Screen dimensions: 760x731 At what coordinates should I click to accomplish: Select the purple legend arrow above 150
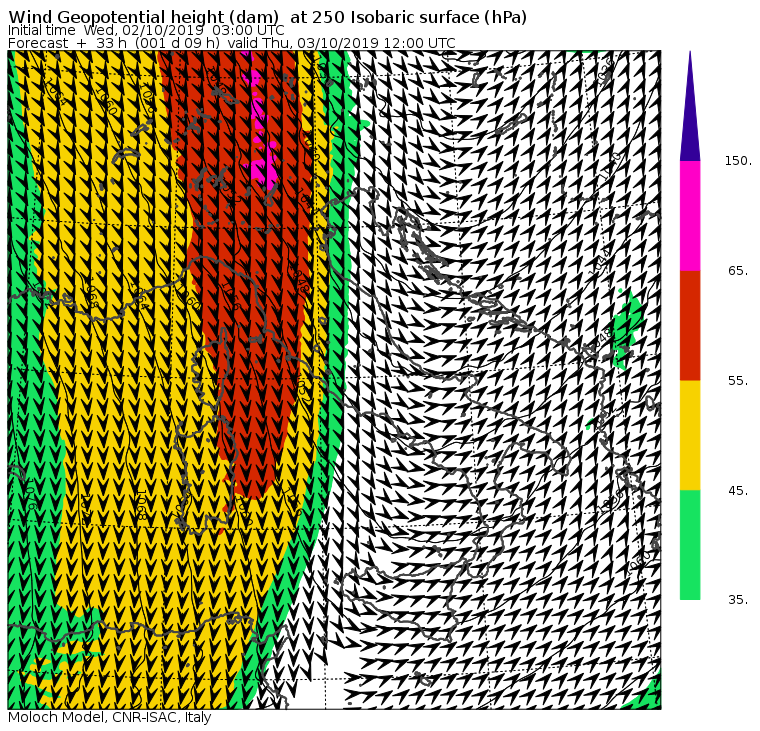point(690,106)
